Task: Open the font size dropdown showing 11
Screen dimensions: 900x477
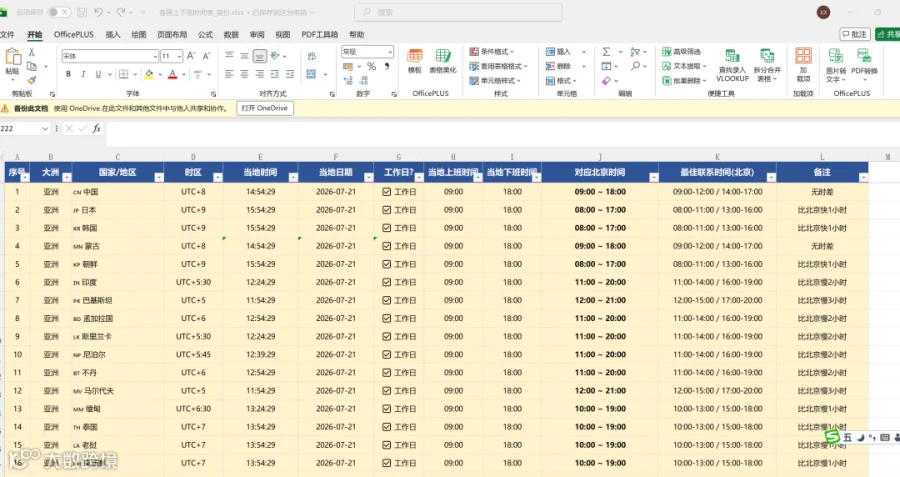Action: tap(179, 56)
